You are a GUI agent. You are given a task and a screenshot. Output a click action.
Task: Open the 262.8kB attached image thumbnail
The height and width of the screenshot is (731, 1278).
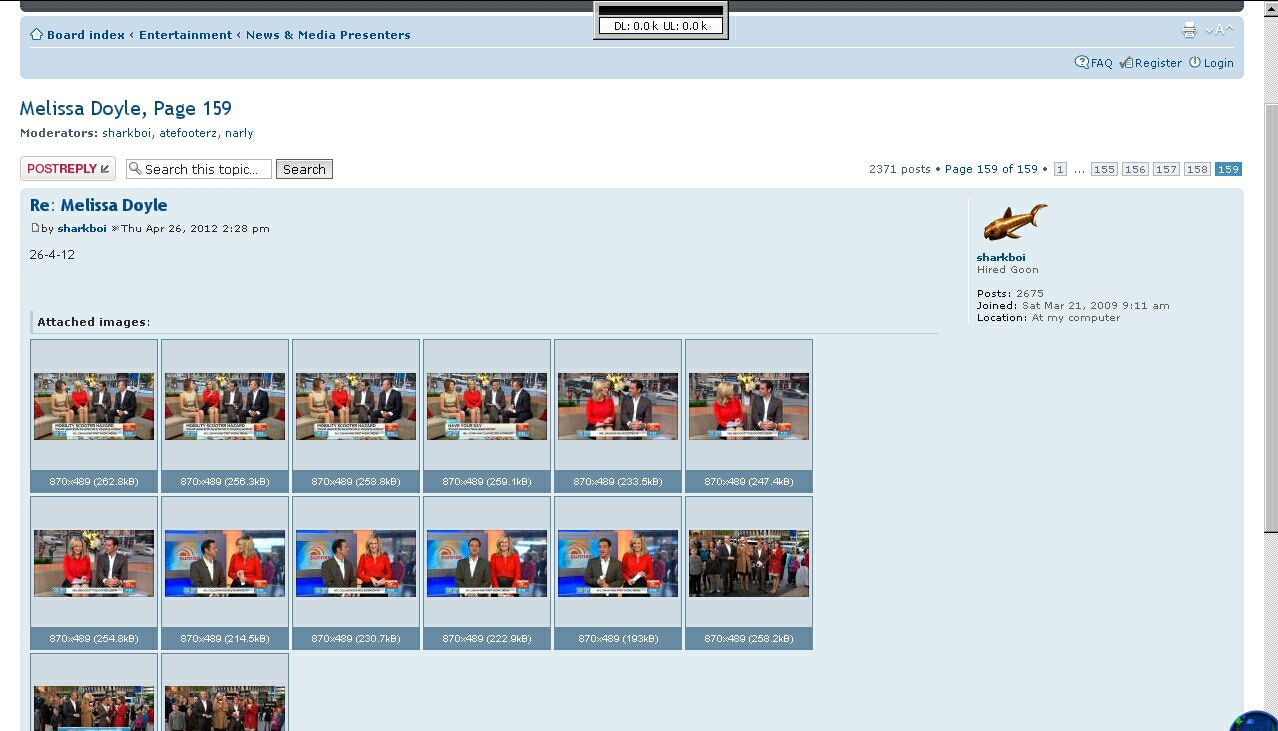click(x=94, y=406)
